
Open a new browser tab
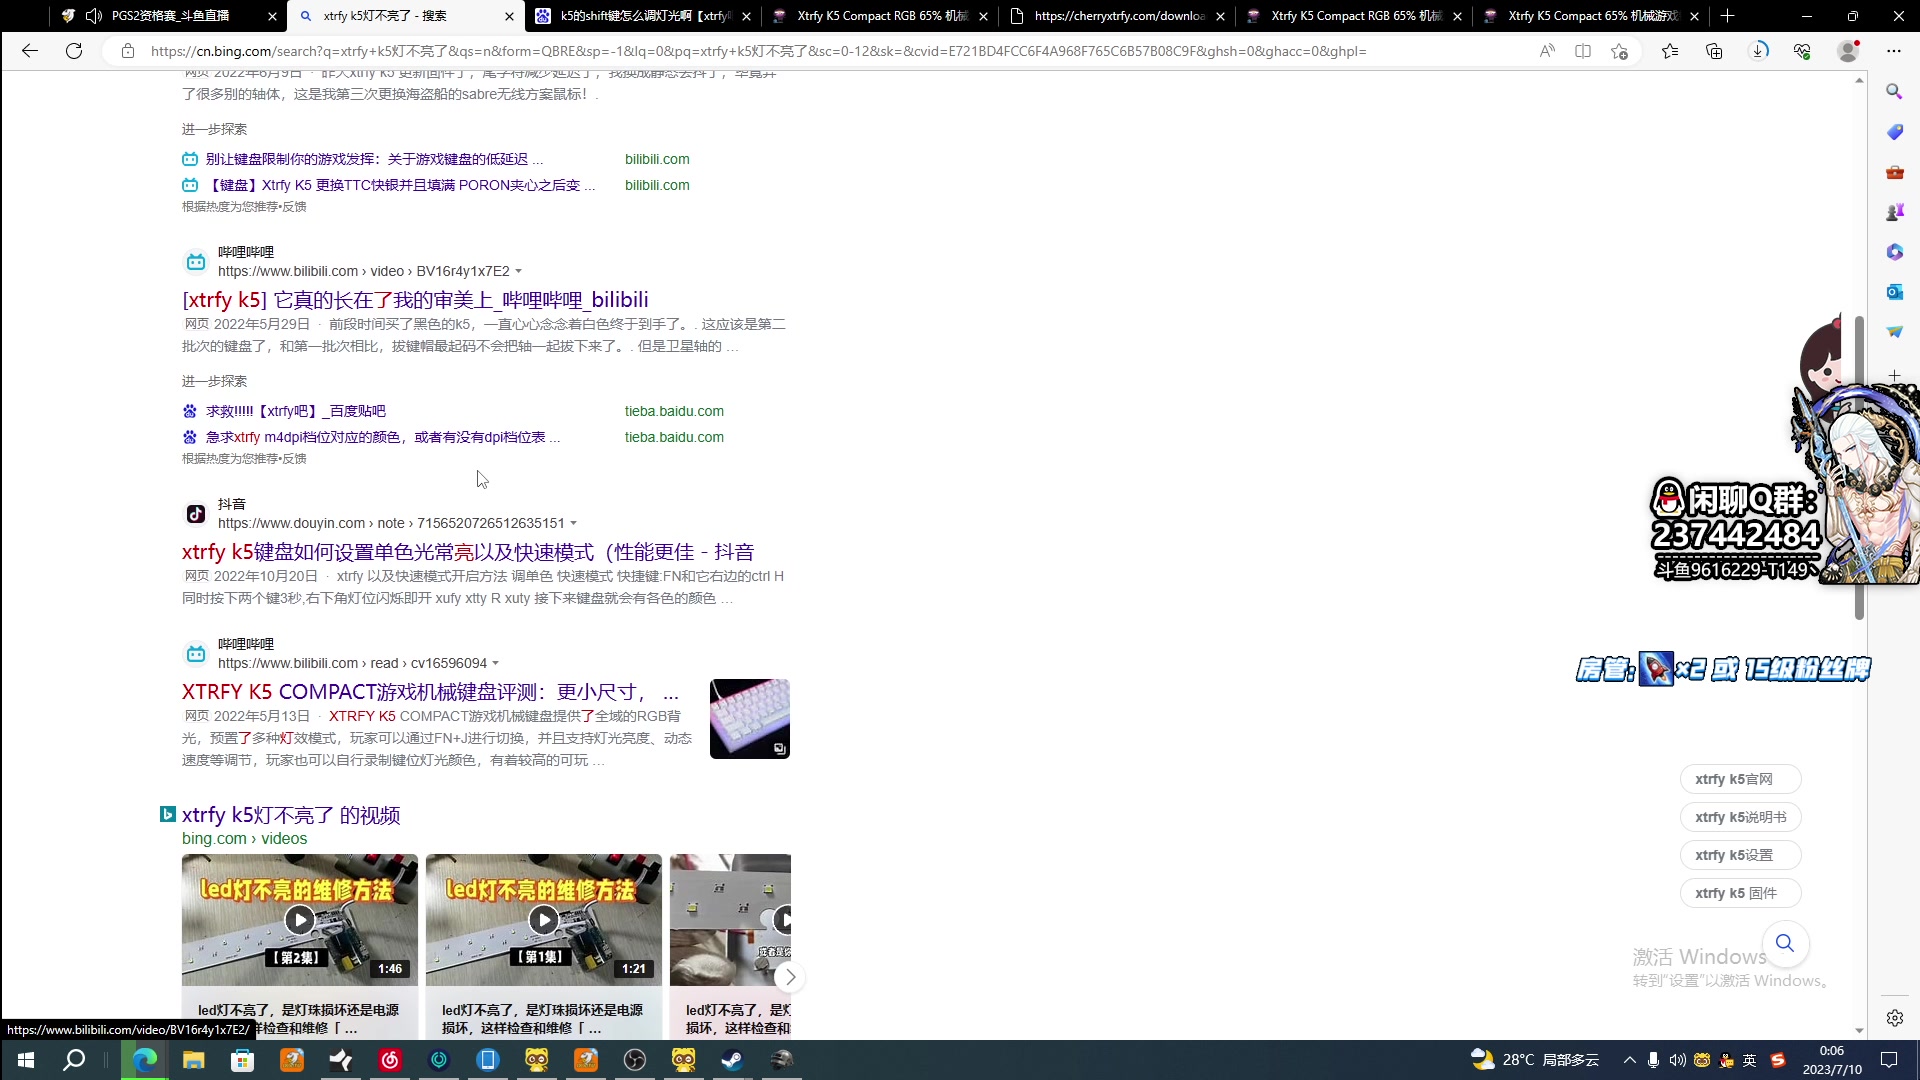(1727, 16)
